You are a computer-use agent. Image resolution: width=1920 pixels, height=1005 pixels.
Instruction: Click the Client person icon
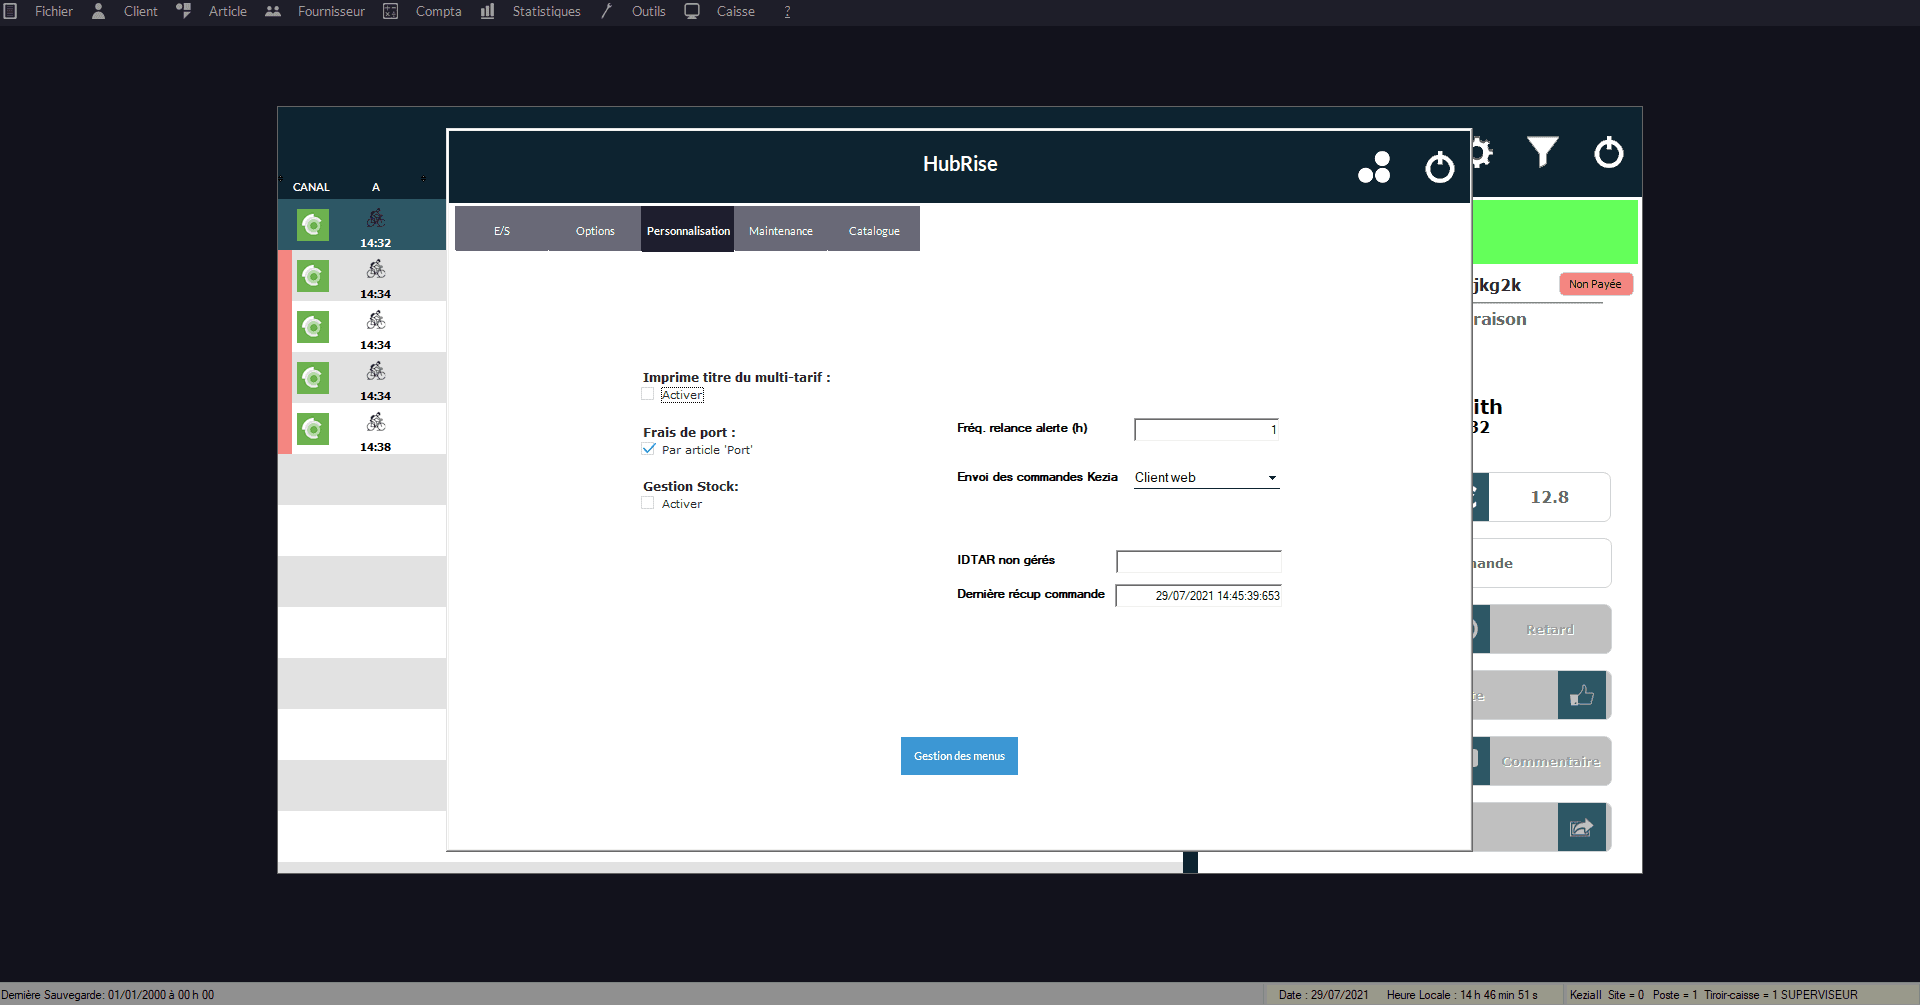tap(99, 11)
